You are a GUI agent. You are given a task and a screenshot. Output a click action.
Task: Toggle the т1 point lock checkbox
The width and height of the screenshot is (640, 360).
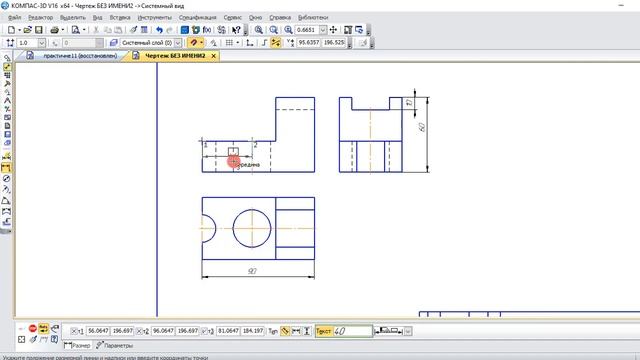click(74, 331)
